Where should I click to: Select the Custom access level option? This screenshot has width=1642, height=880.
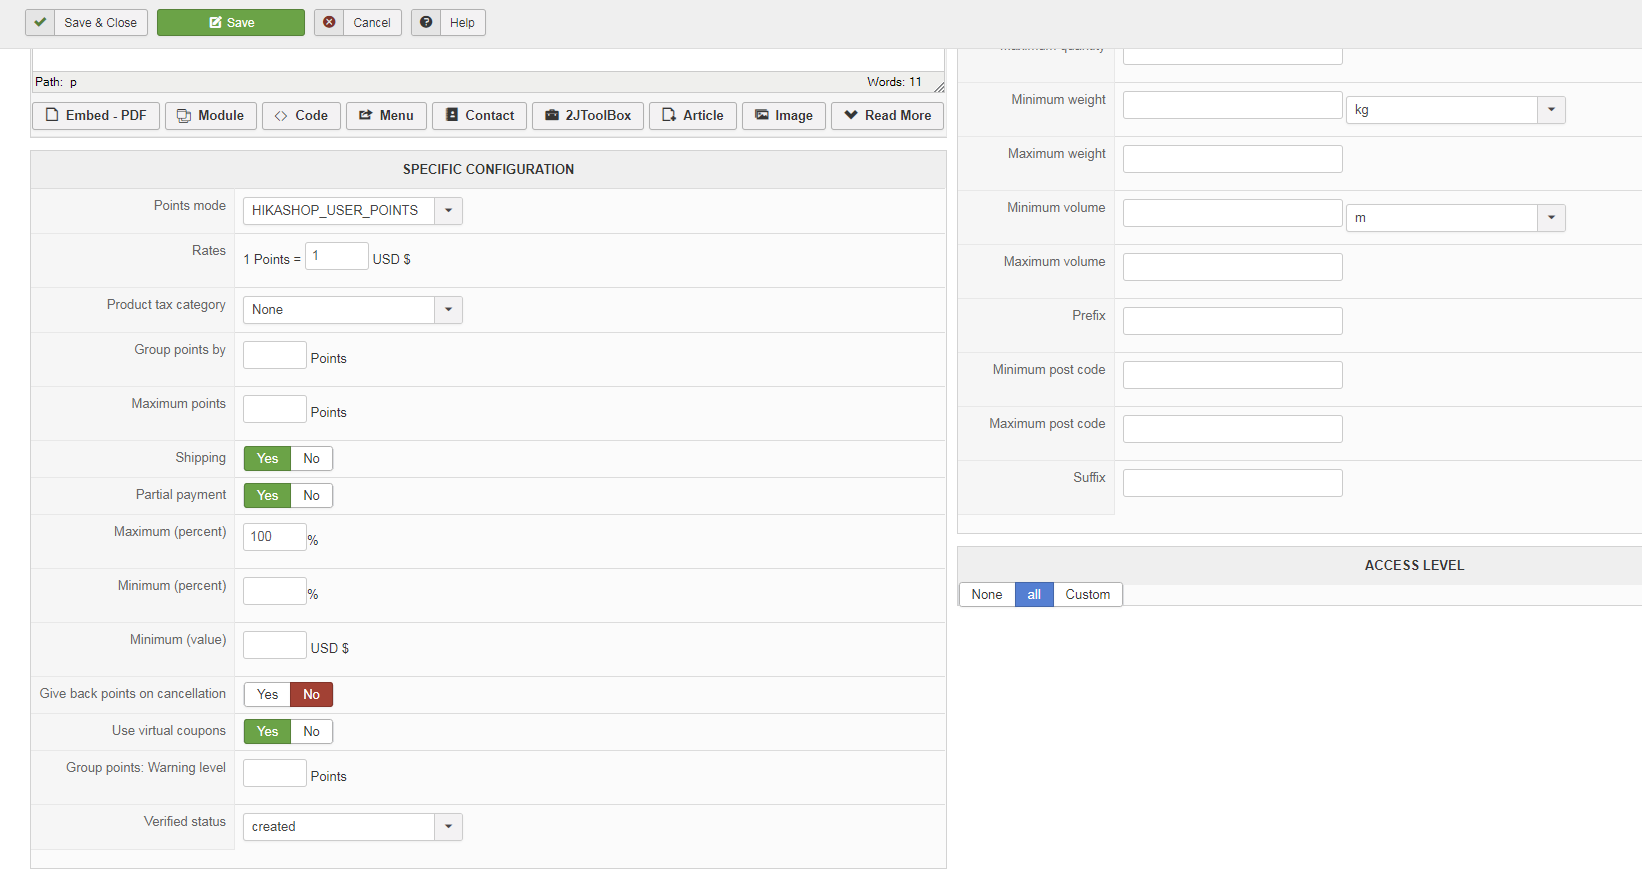[1087, 595]
